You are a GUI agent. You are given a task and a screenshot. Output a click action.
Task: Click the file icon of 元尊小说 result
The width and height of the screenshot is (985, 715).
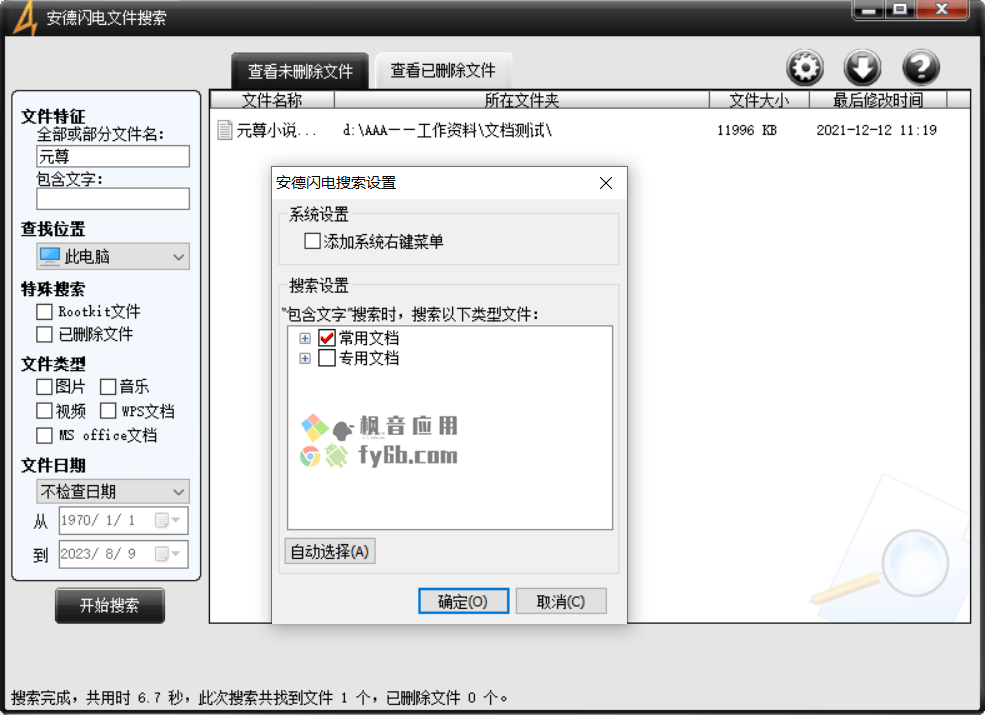pos(224,130)
